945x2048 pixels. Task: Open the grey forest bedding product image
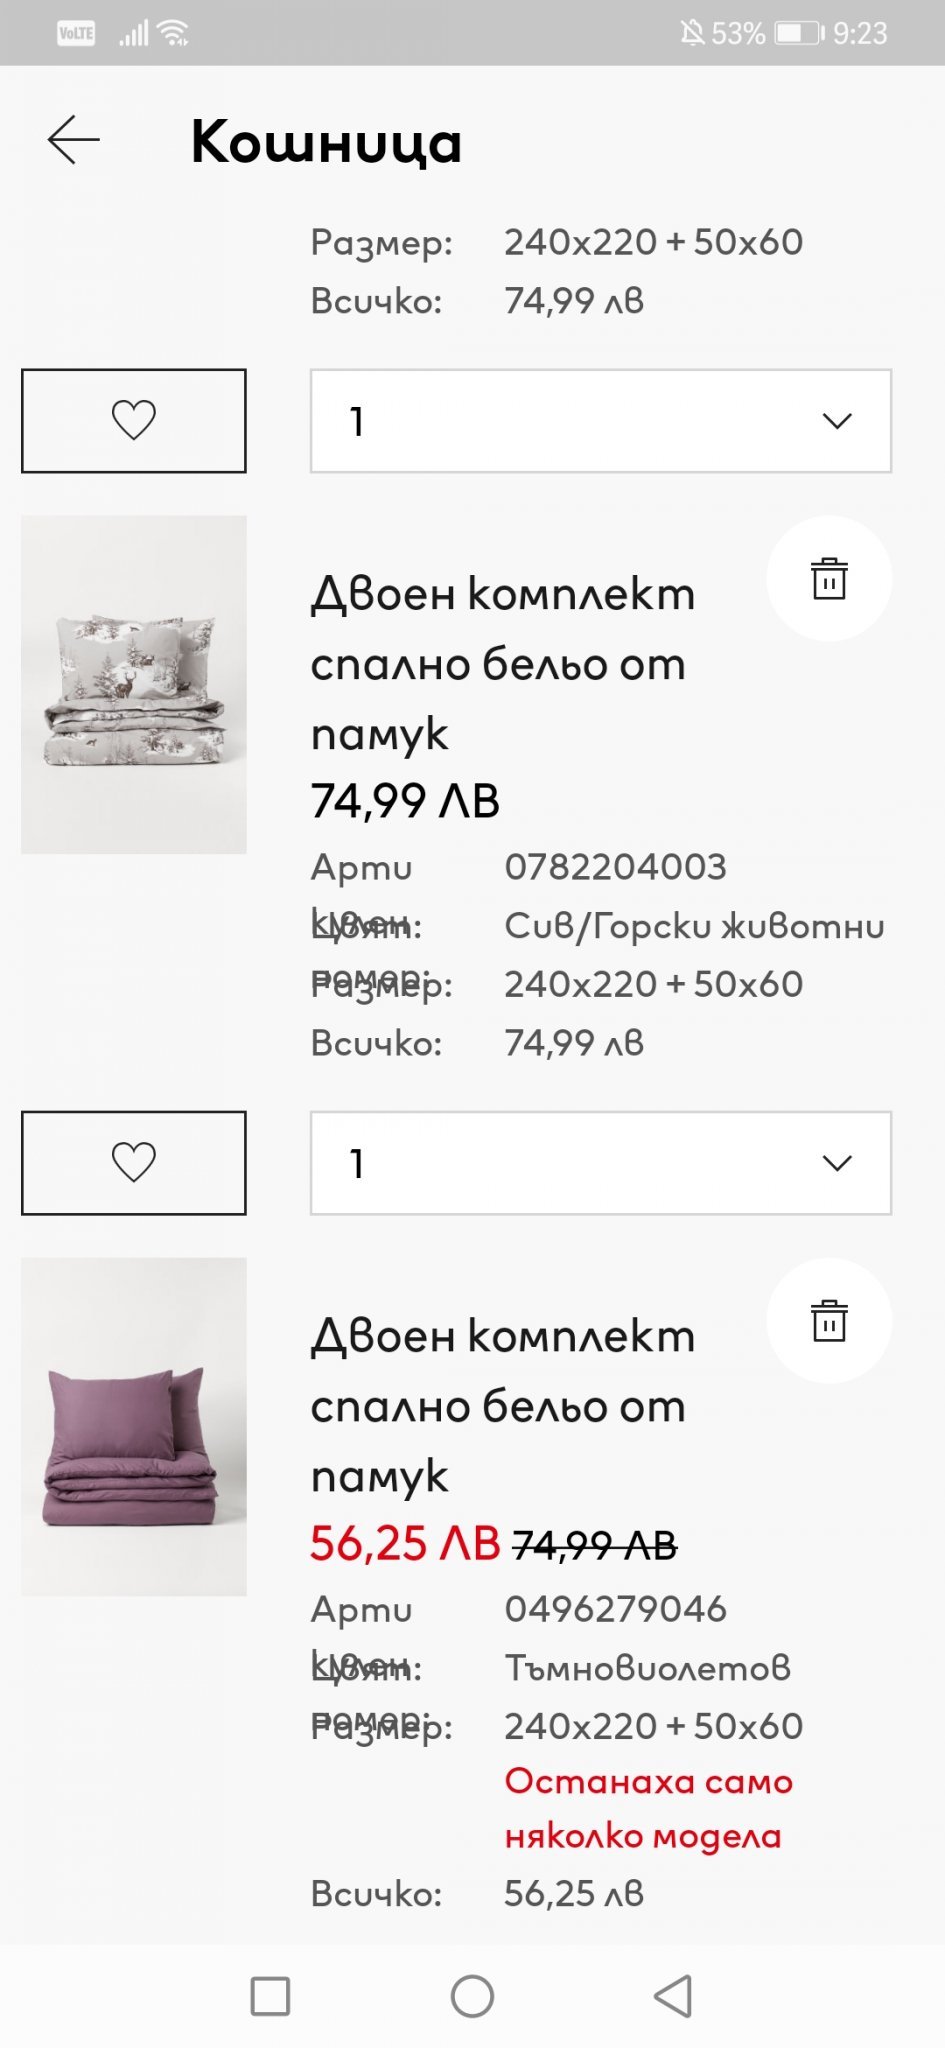134,685
